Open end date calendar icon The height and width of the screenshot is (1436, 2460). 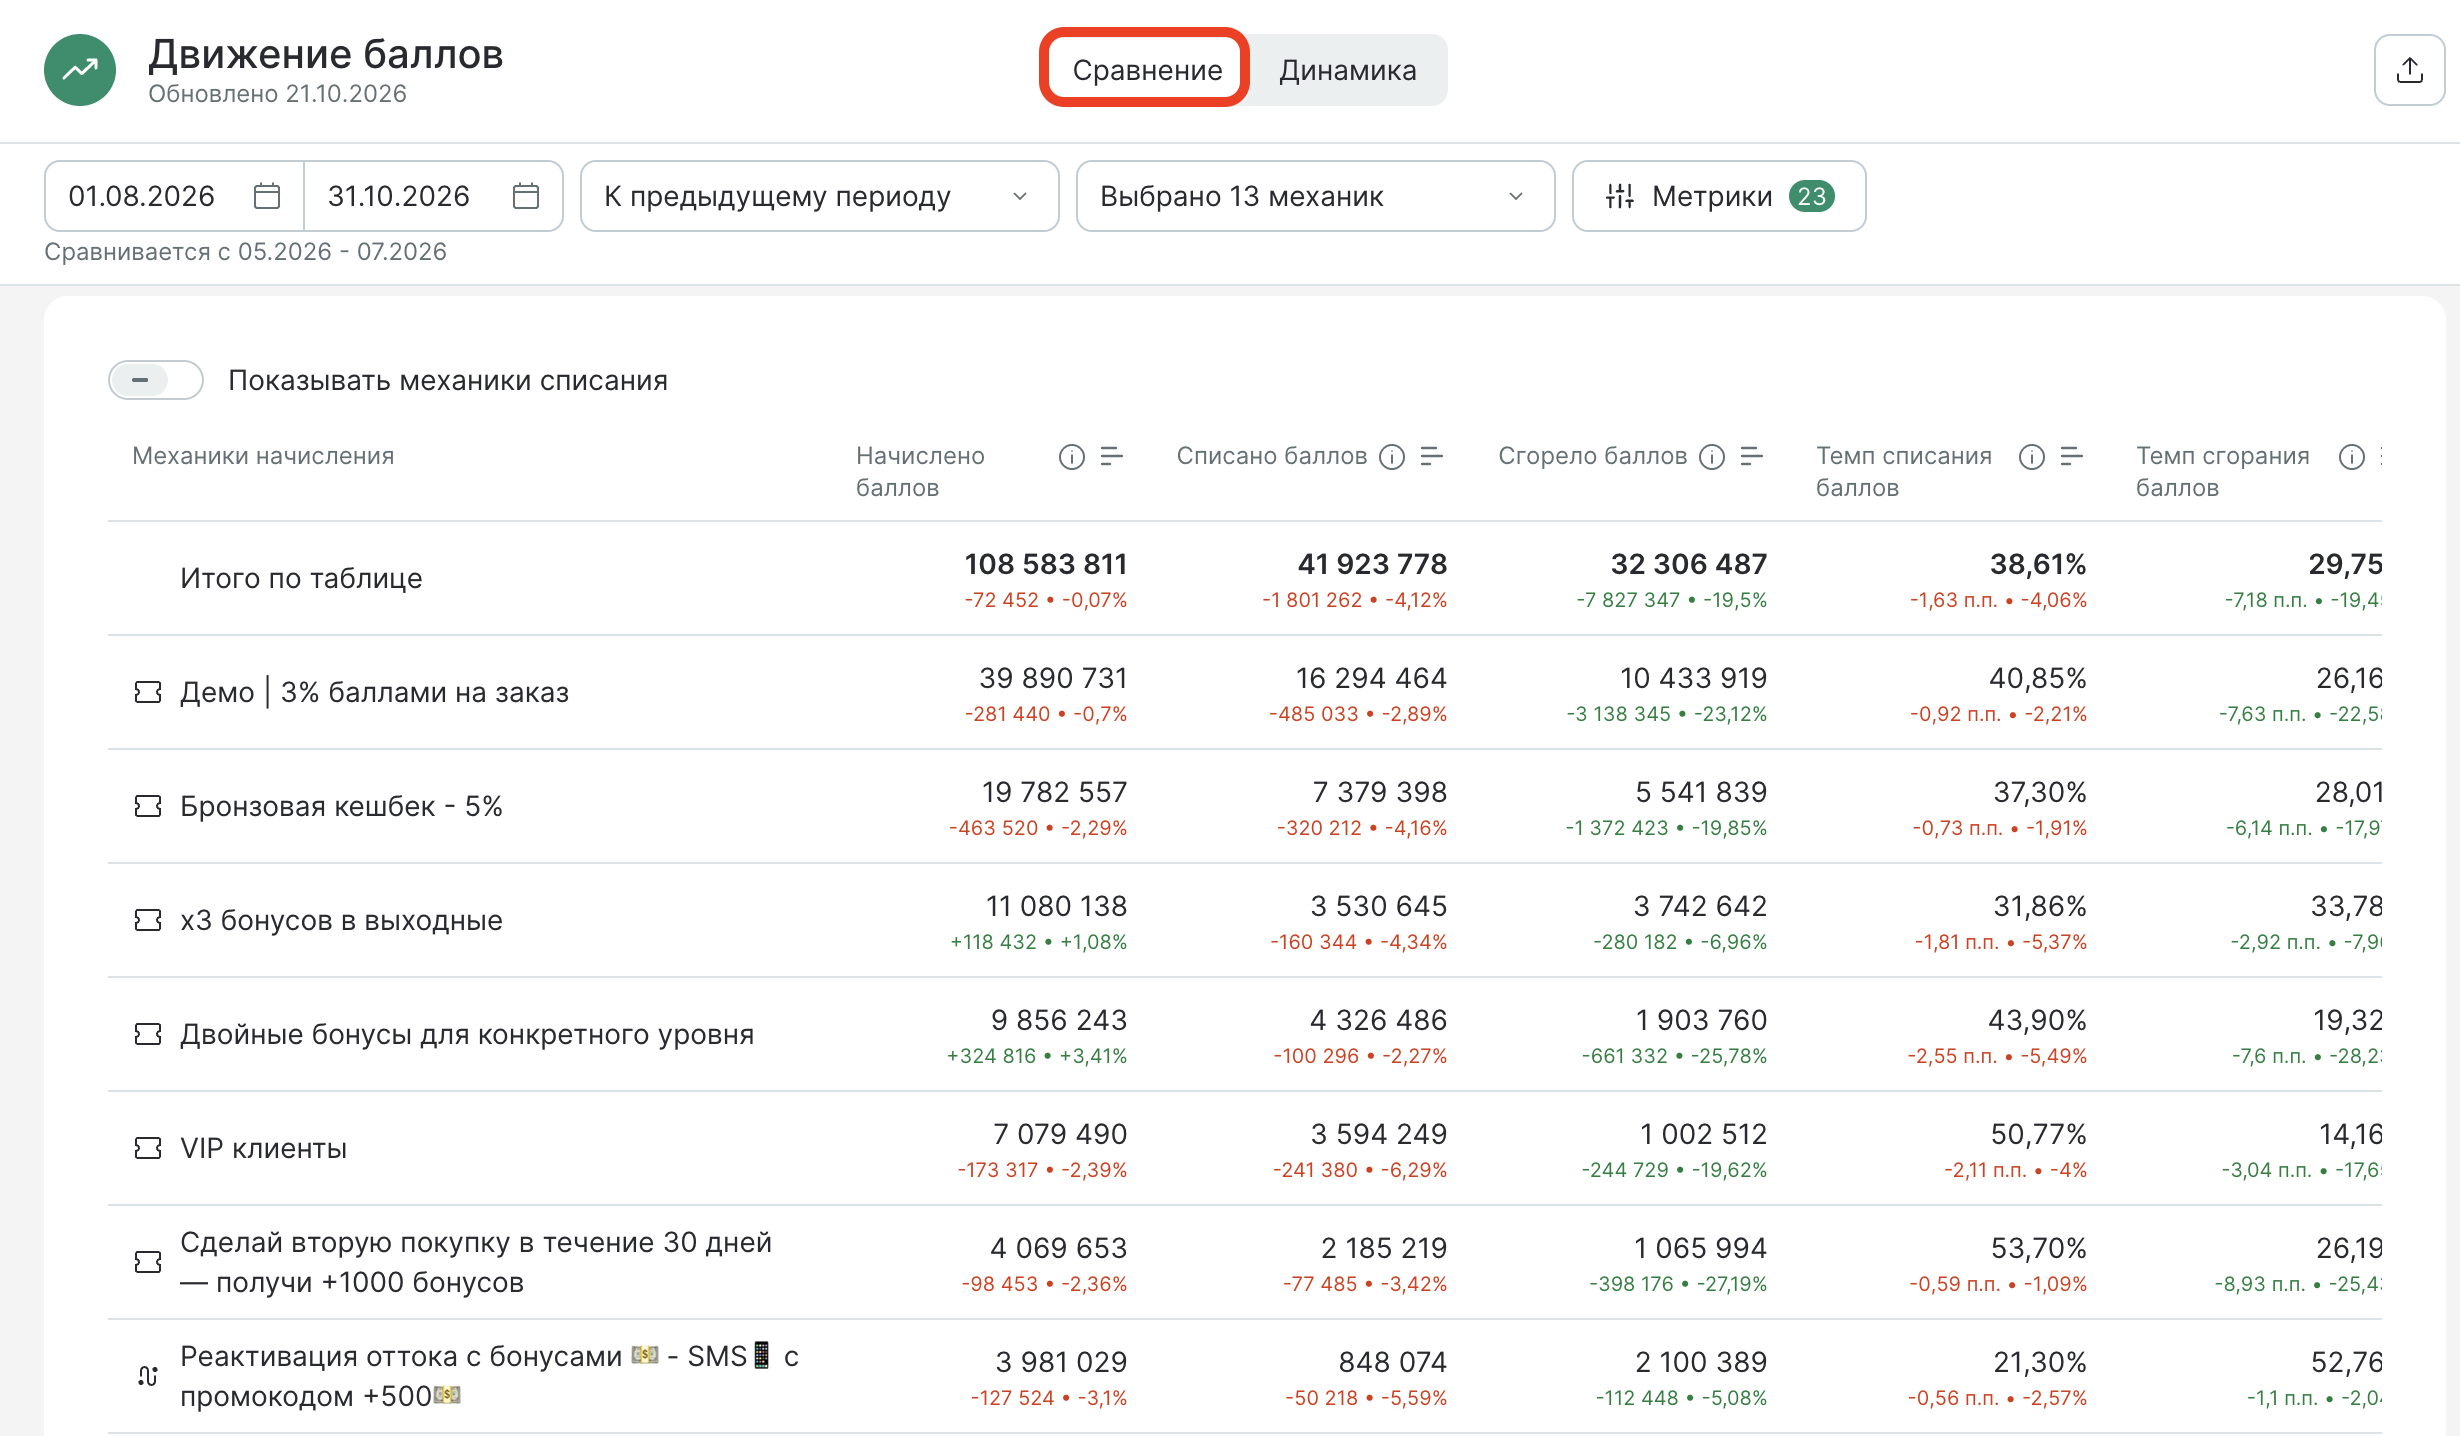tap(526, 196)
